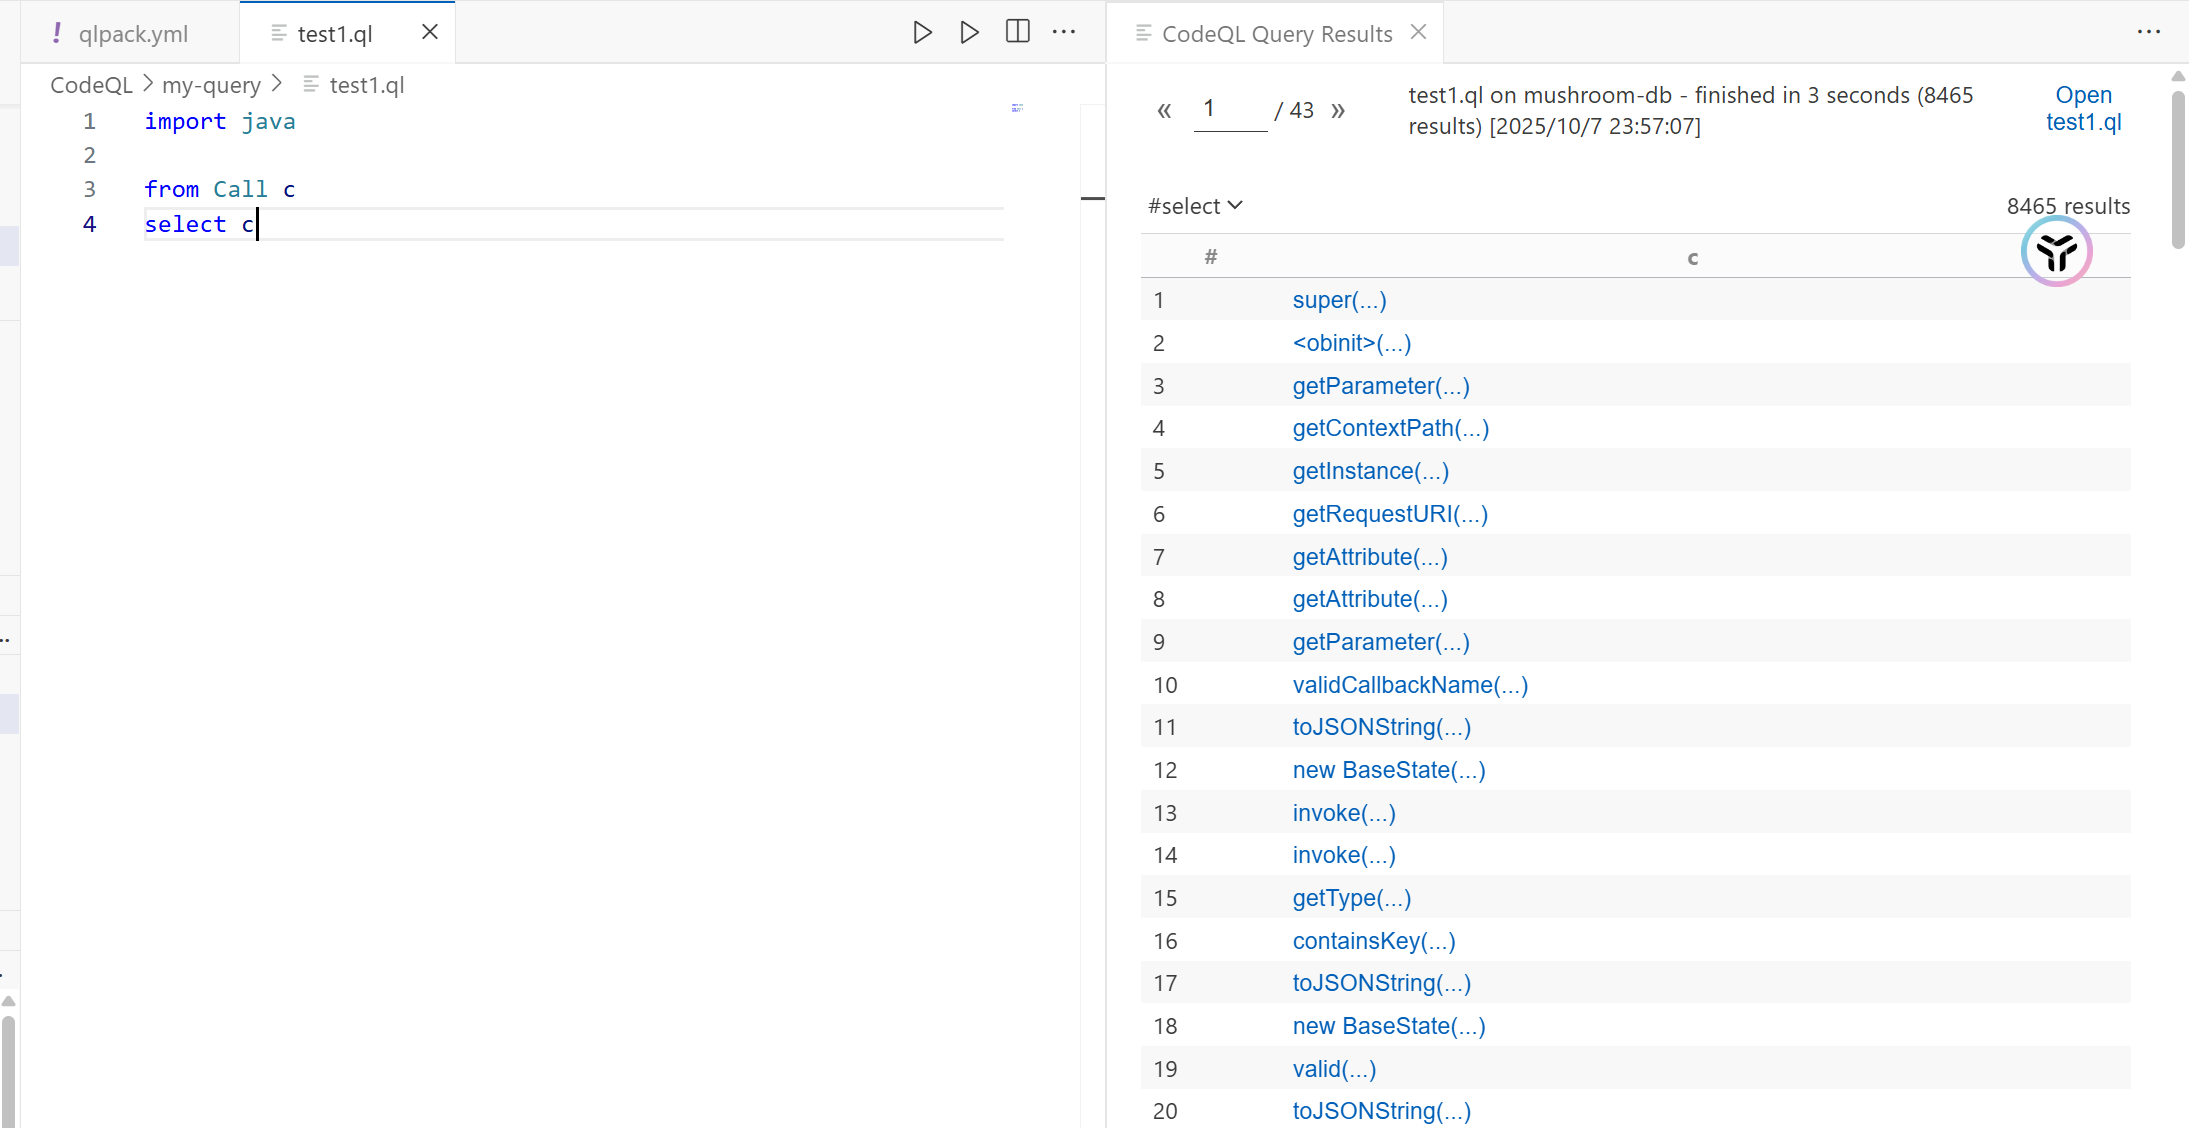
Task: Click the round floating assistant icon
Action: coord(2056,252)
